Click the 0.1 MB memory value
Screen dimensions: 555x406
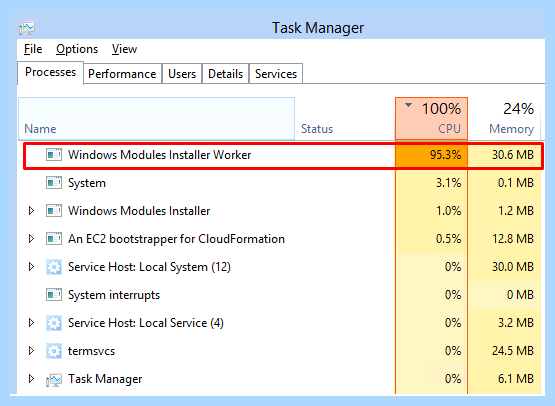click(x=516, y=183)
